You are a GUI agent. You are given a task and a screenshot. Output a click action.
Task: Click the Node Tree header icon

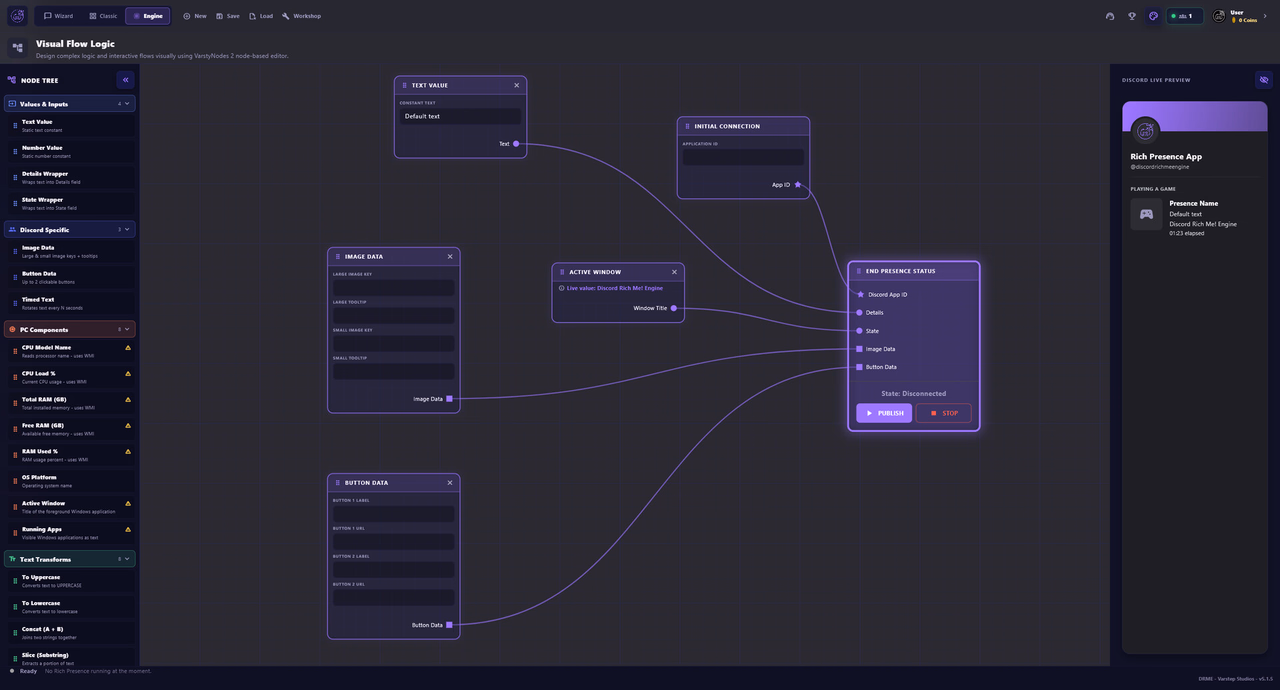[12, 80]
